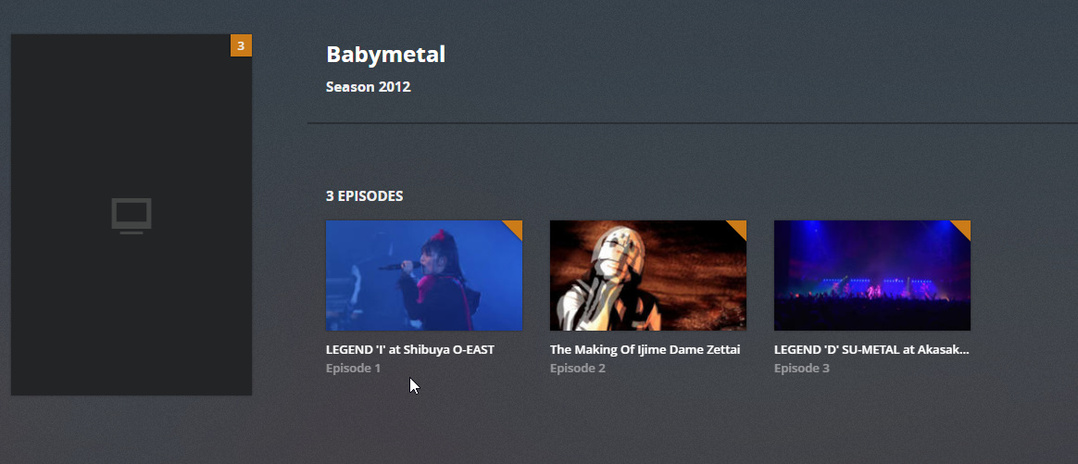Click the TV placeholder icon in season poster
Viewport: 1078px width, 464px height.
pyautogui.click(x=131, y=216)
